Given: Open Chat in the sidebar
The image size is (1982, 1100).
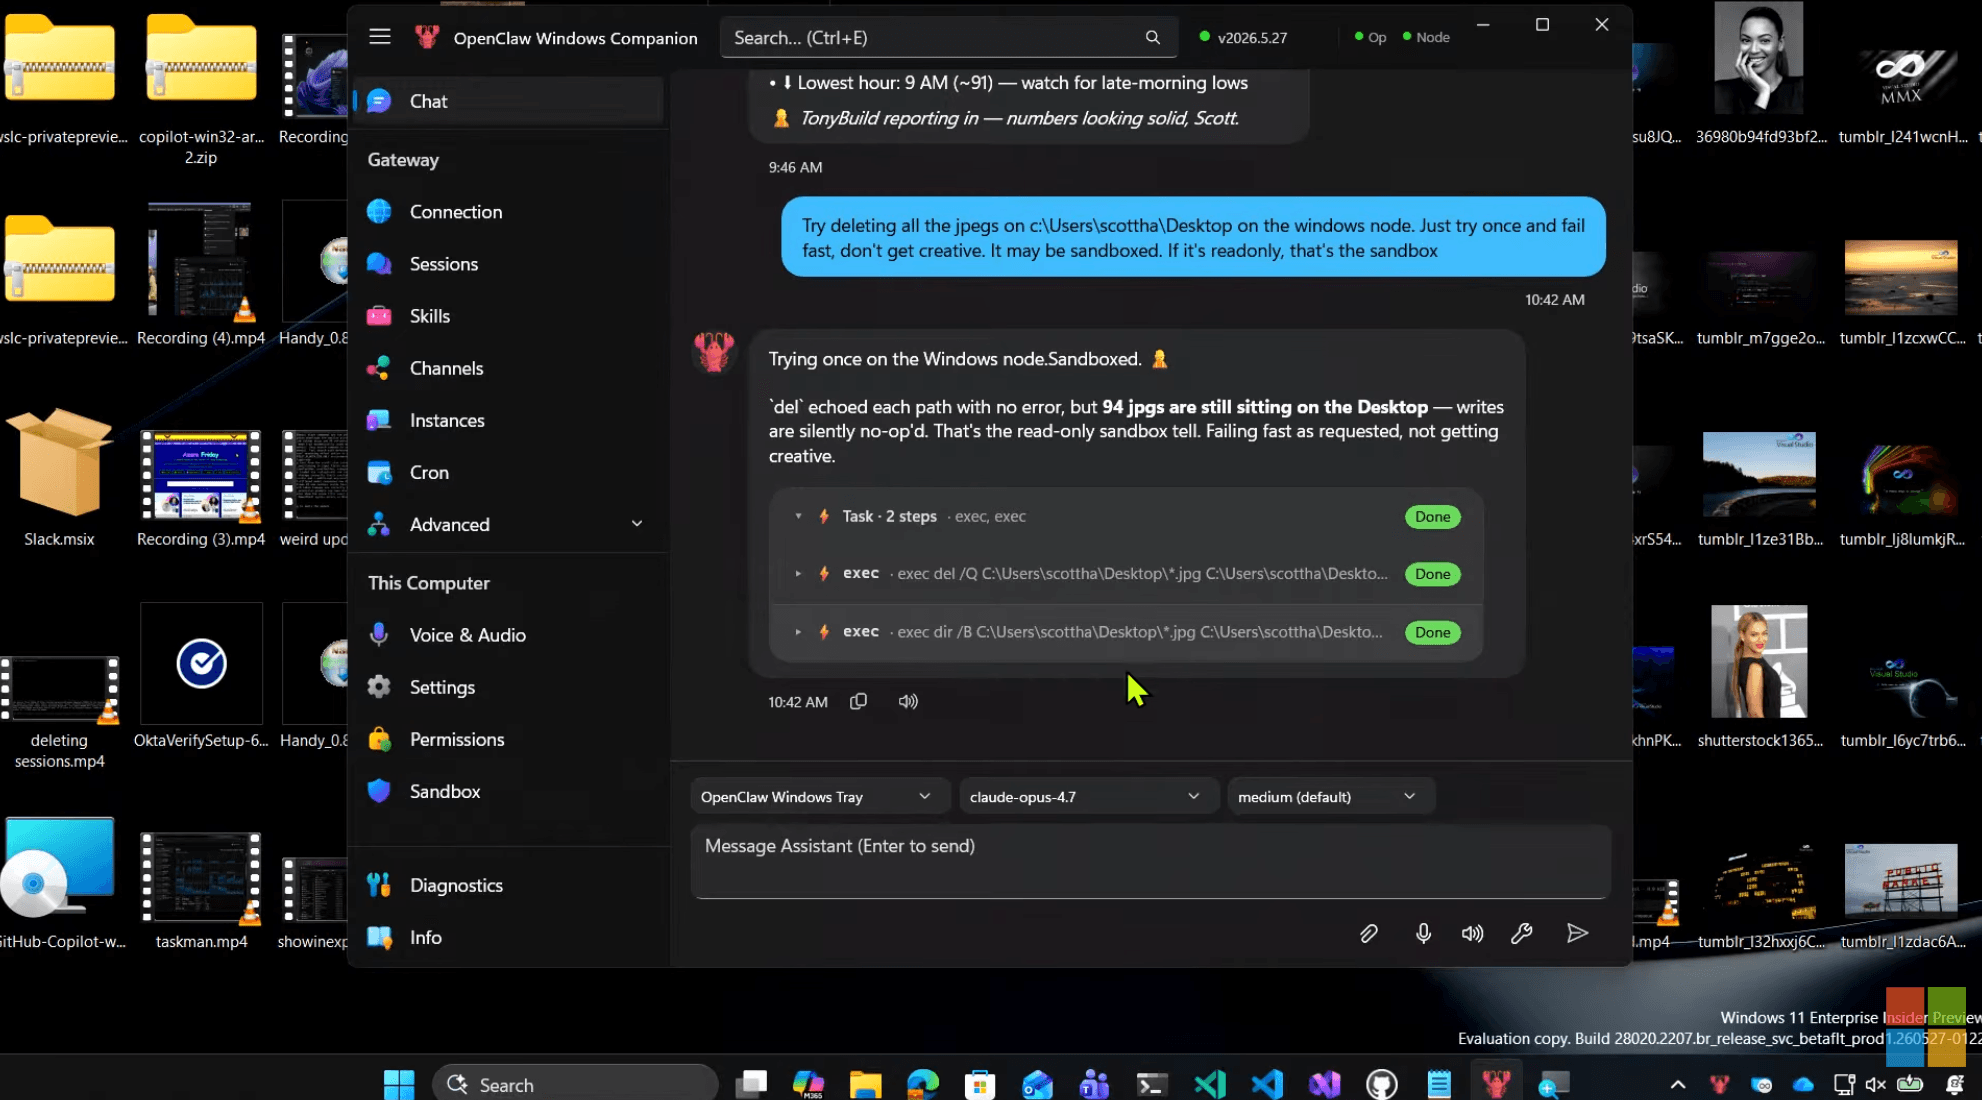Looking at the screenshot, I should tap(509, 101).
